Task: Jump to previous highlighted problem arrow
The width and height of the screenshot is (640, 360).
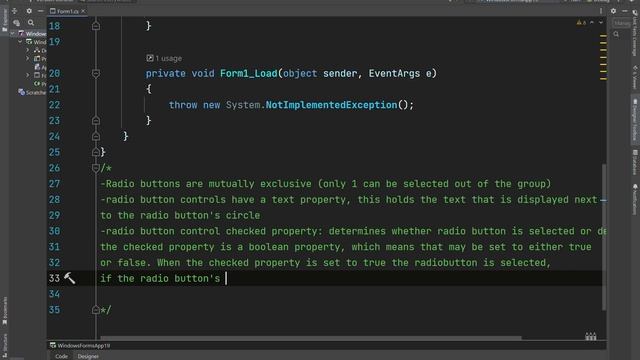Action: coord(592,23)
